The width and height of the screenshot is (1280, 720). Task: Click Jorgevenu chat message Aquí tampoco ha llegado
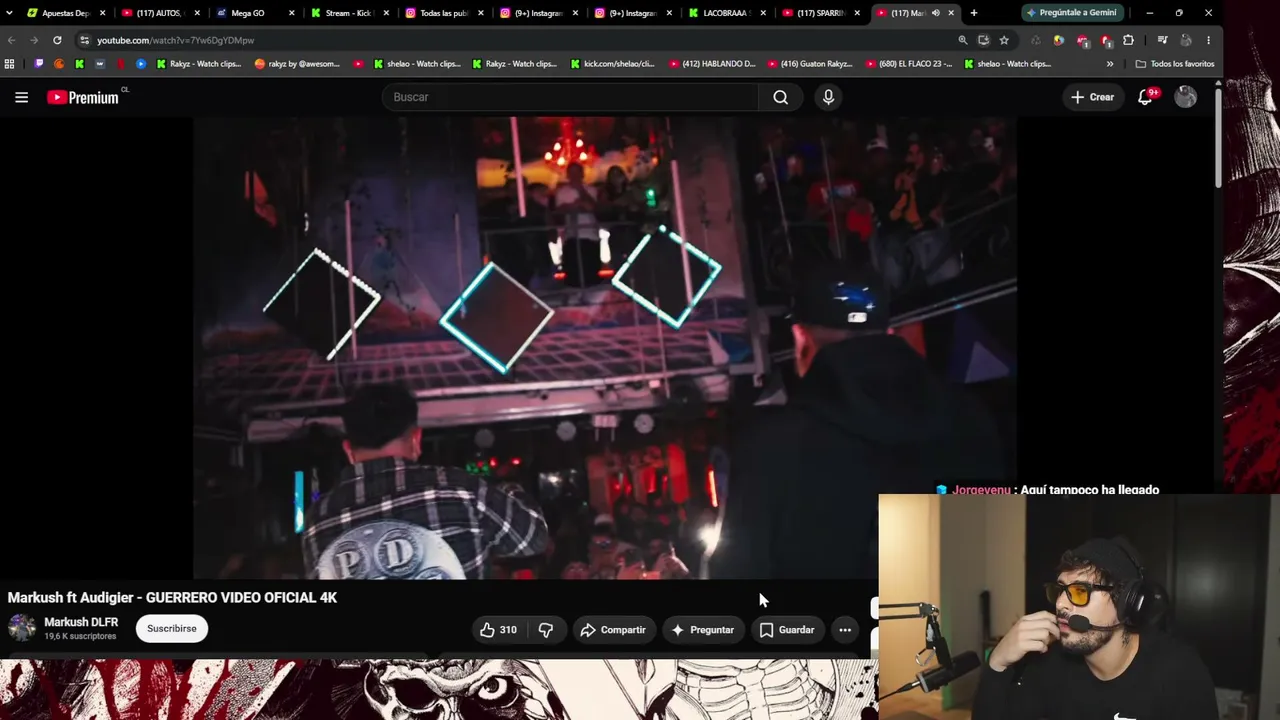point(1049,490)
